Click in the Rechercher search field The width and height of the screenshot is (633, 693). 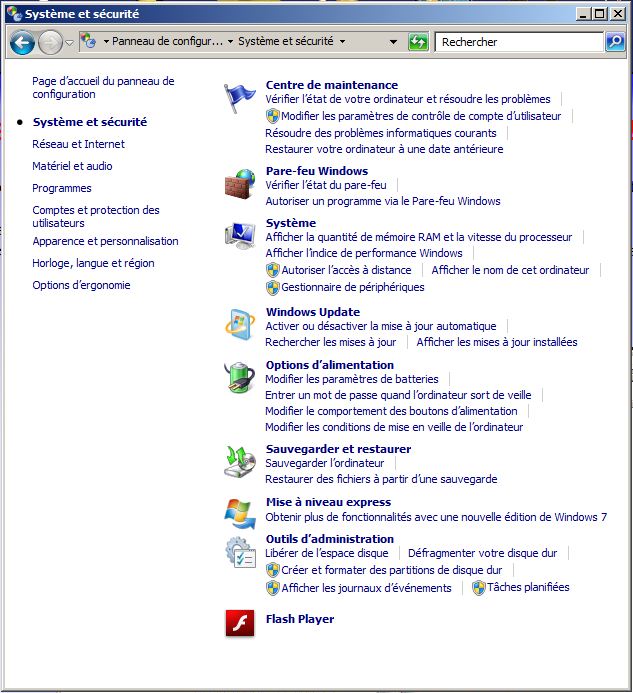[519, 42]
